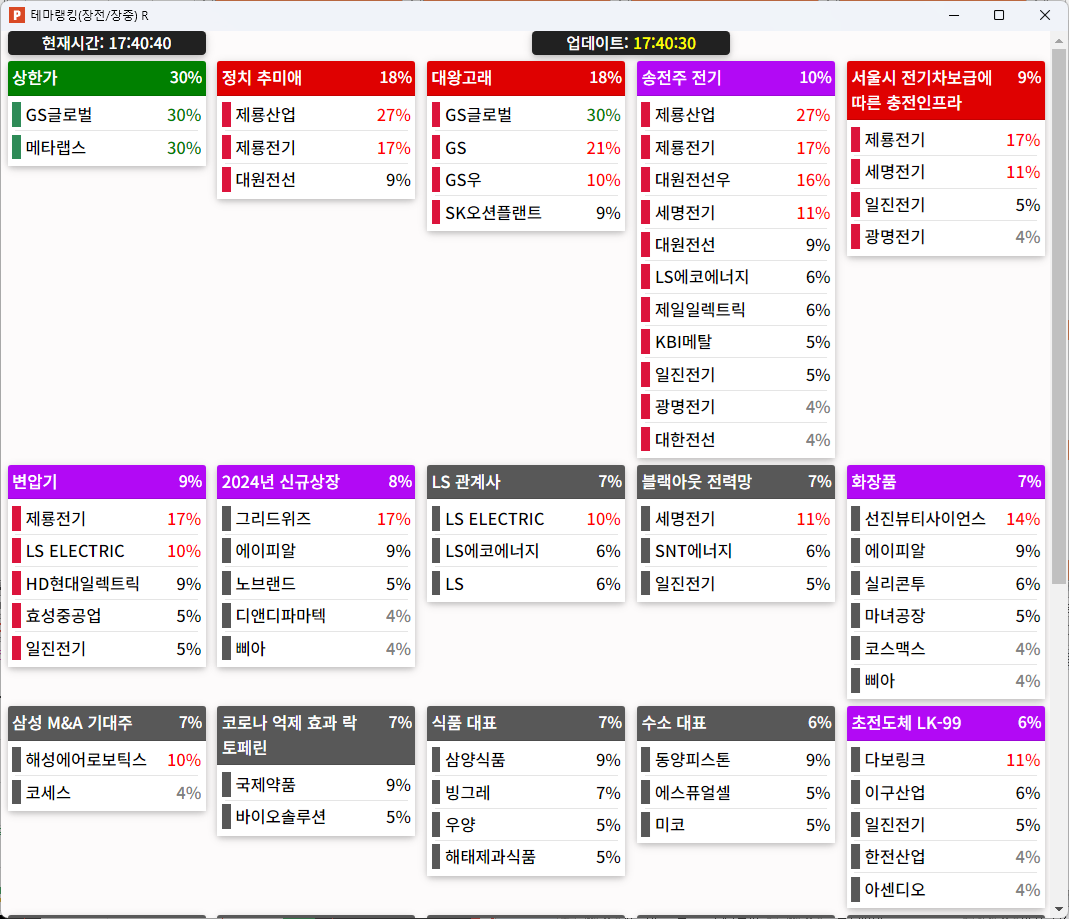Select 대원전선 9% in 정치 추미애 card
The width and height of the screenshot is (1069, 919).
(316, 180)
